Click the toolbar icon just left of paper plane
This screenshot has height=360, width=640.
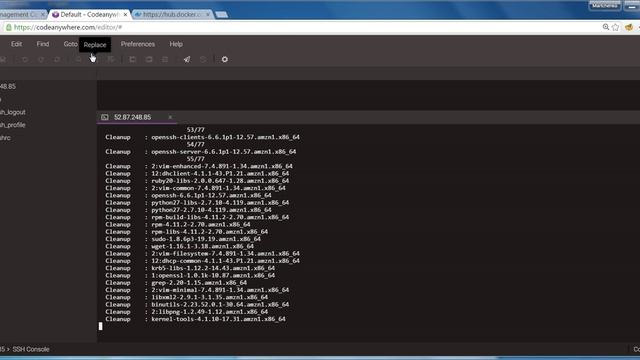pyautogui.click(x=165, y=60)
